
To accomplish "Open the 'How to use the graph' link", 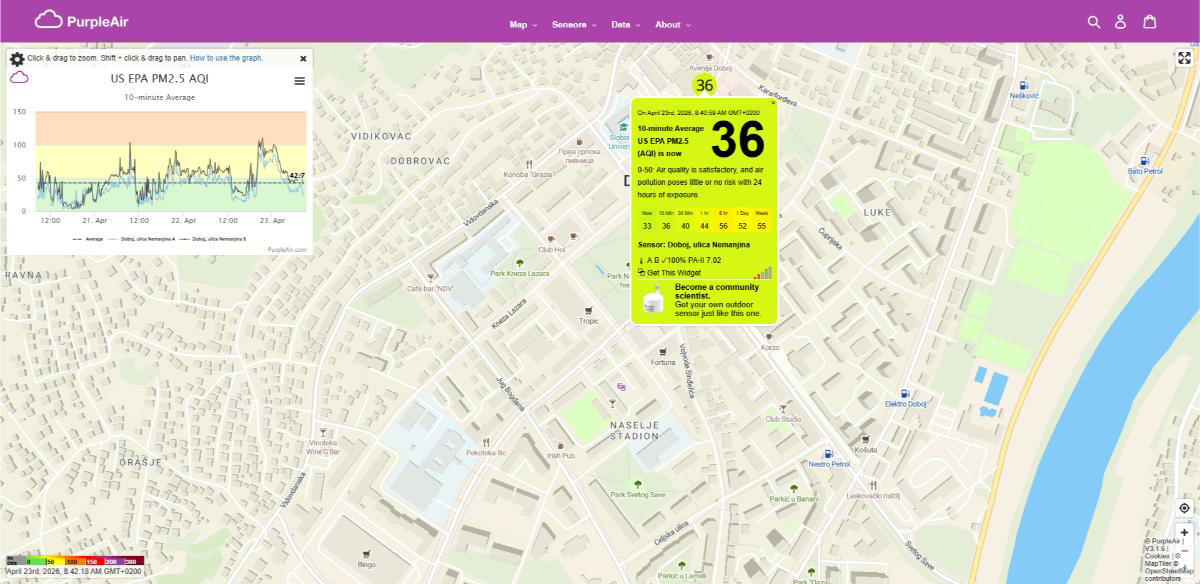I will [x=227, y=58].
